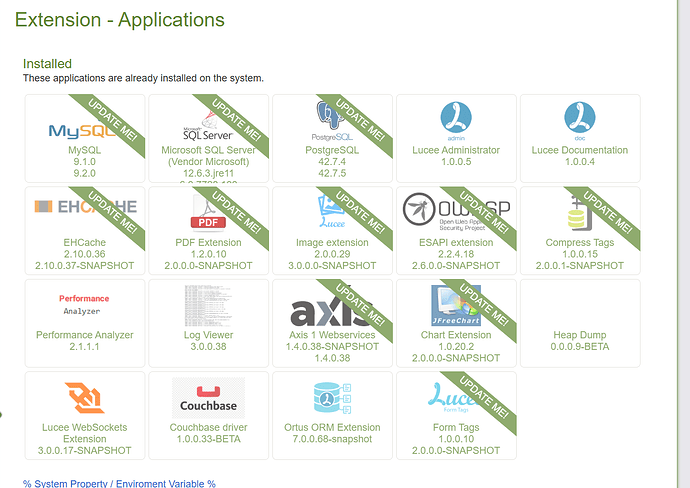Open the PDF Extension icon
690x488 pixels.
[x=208, y=211]
